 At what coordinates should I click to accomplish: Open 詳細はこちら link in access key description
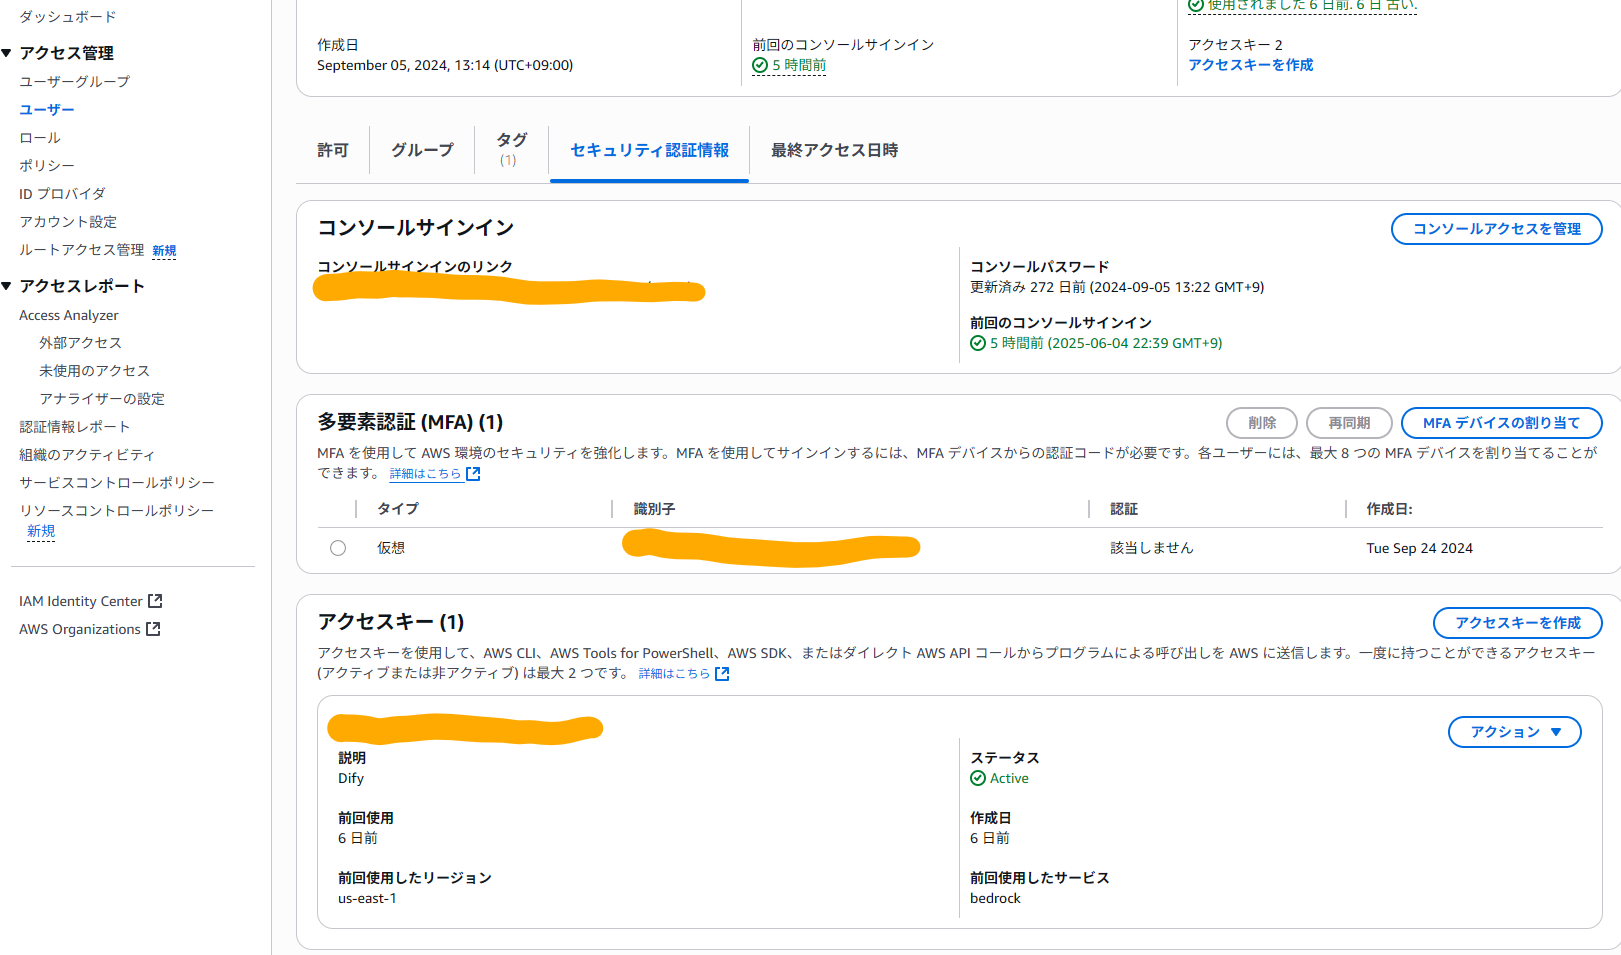pos(674,674)
